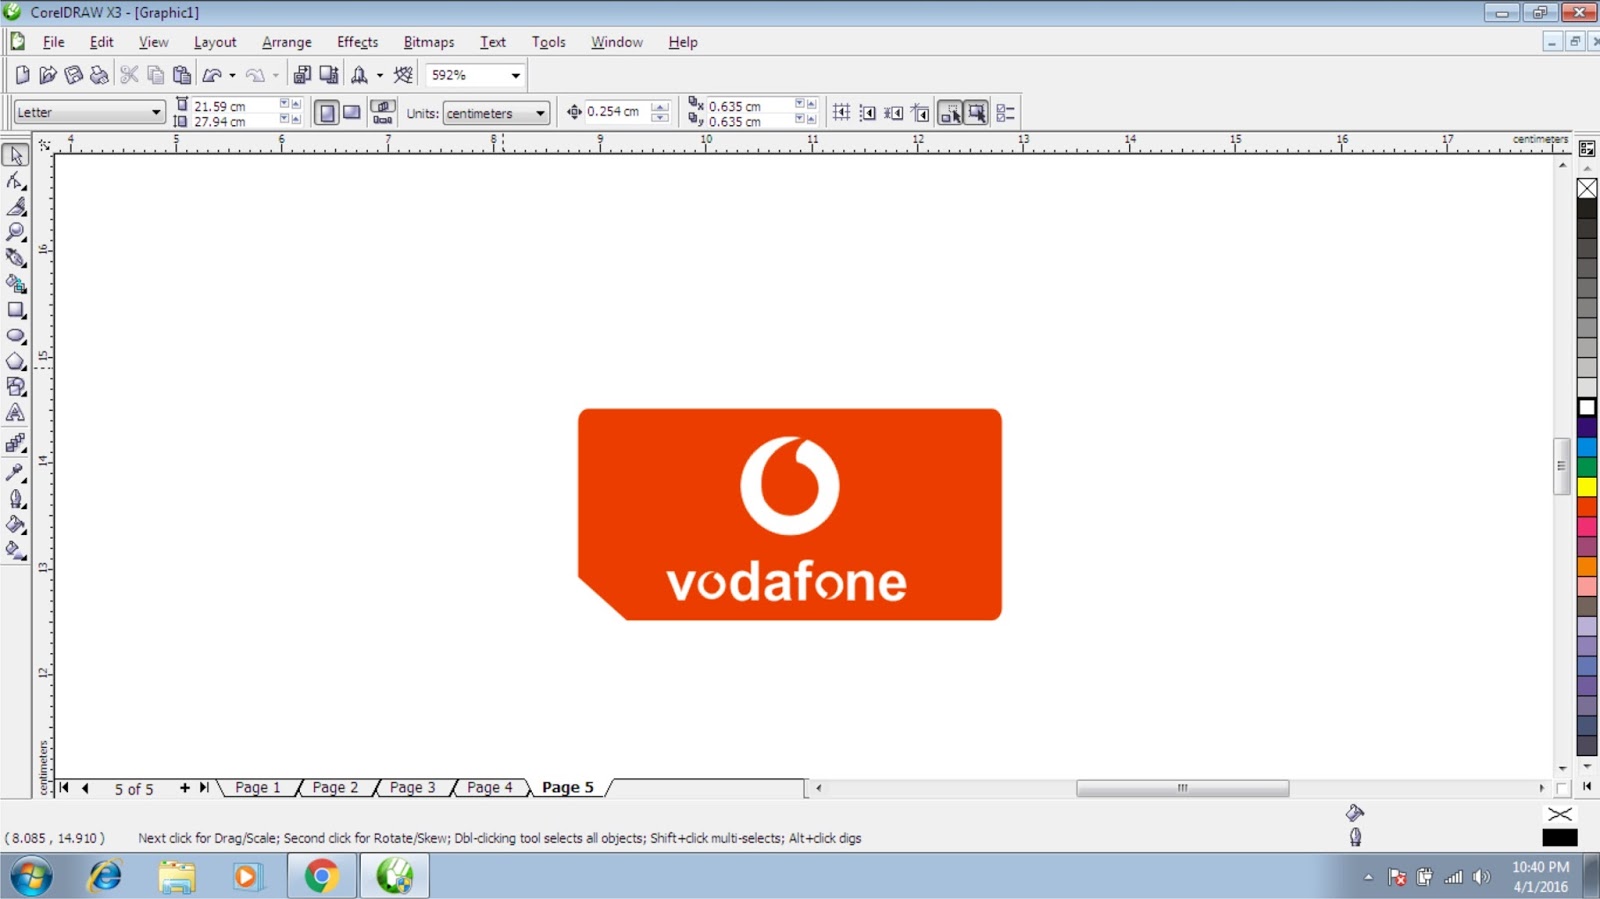Set page orientation to Portrait
The width and height of the screenshot is (1600, 899).
(x=327, y=113)
